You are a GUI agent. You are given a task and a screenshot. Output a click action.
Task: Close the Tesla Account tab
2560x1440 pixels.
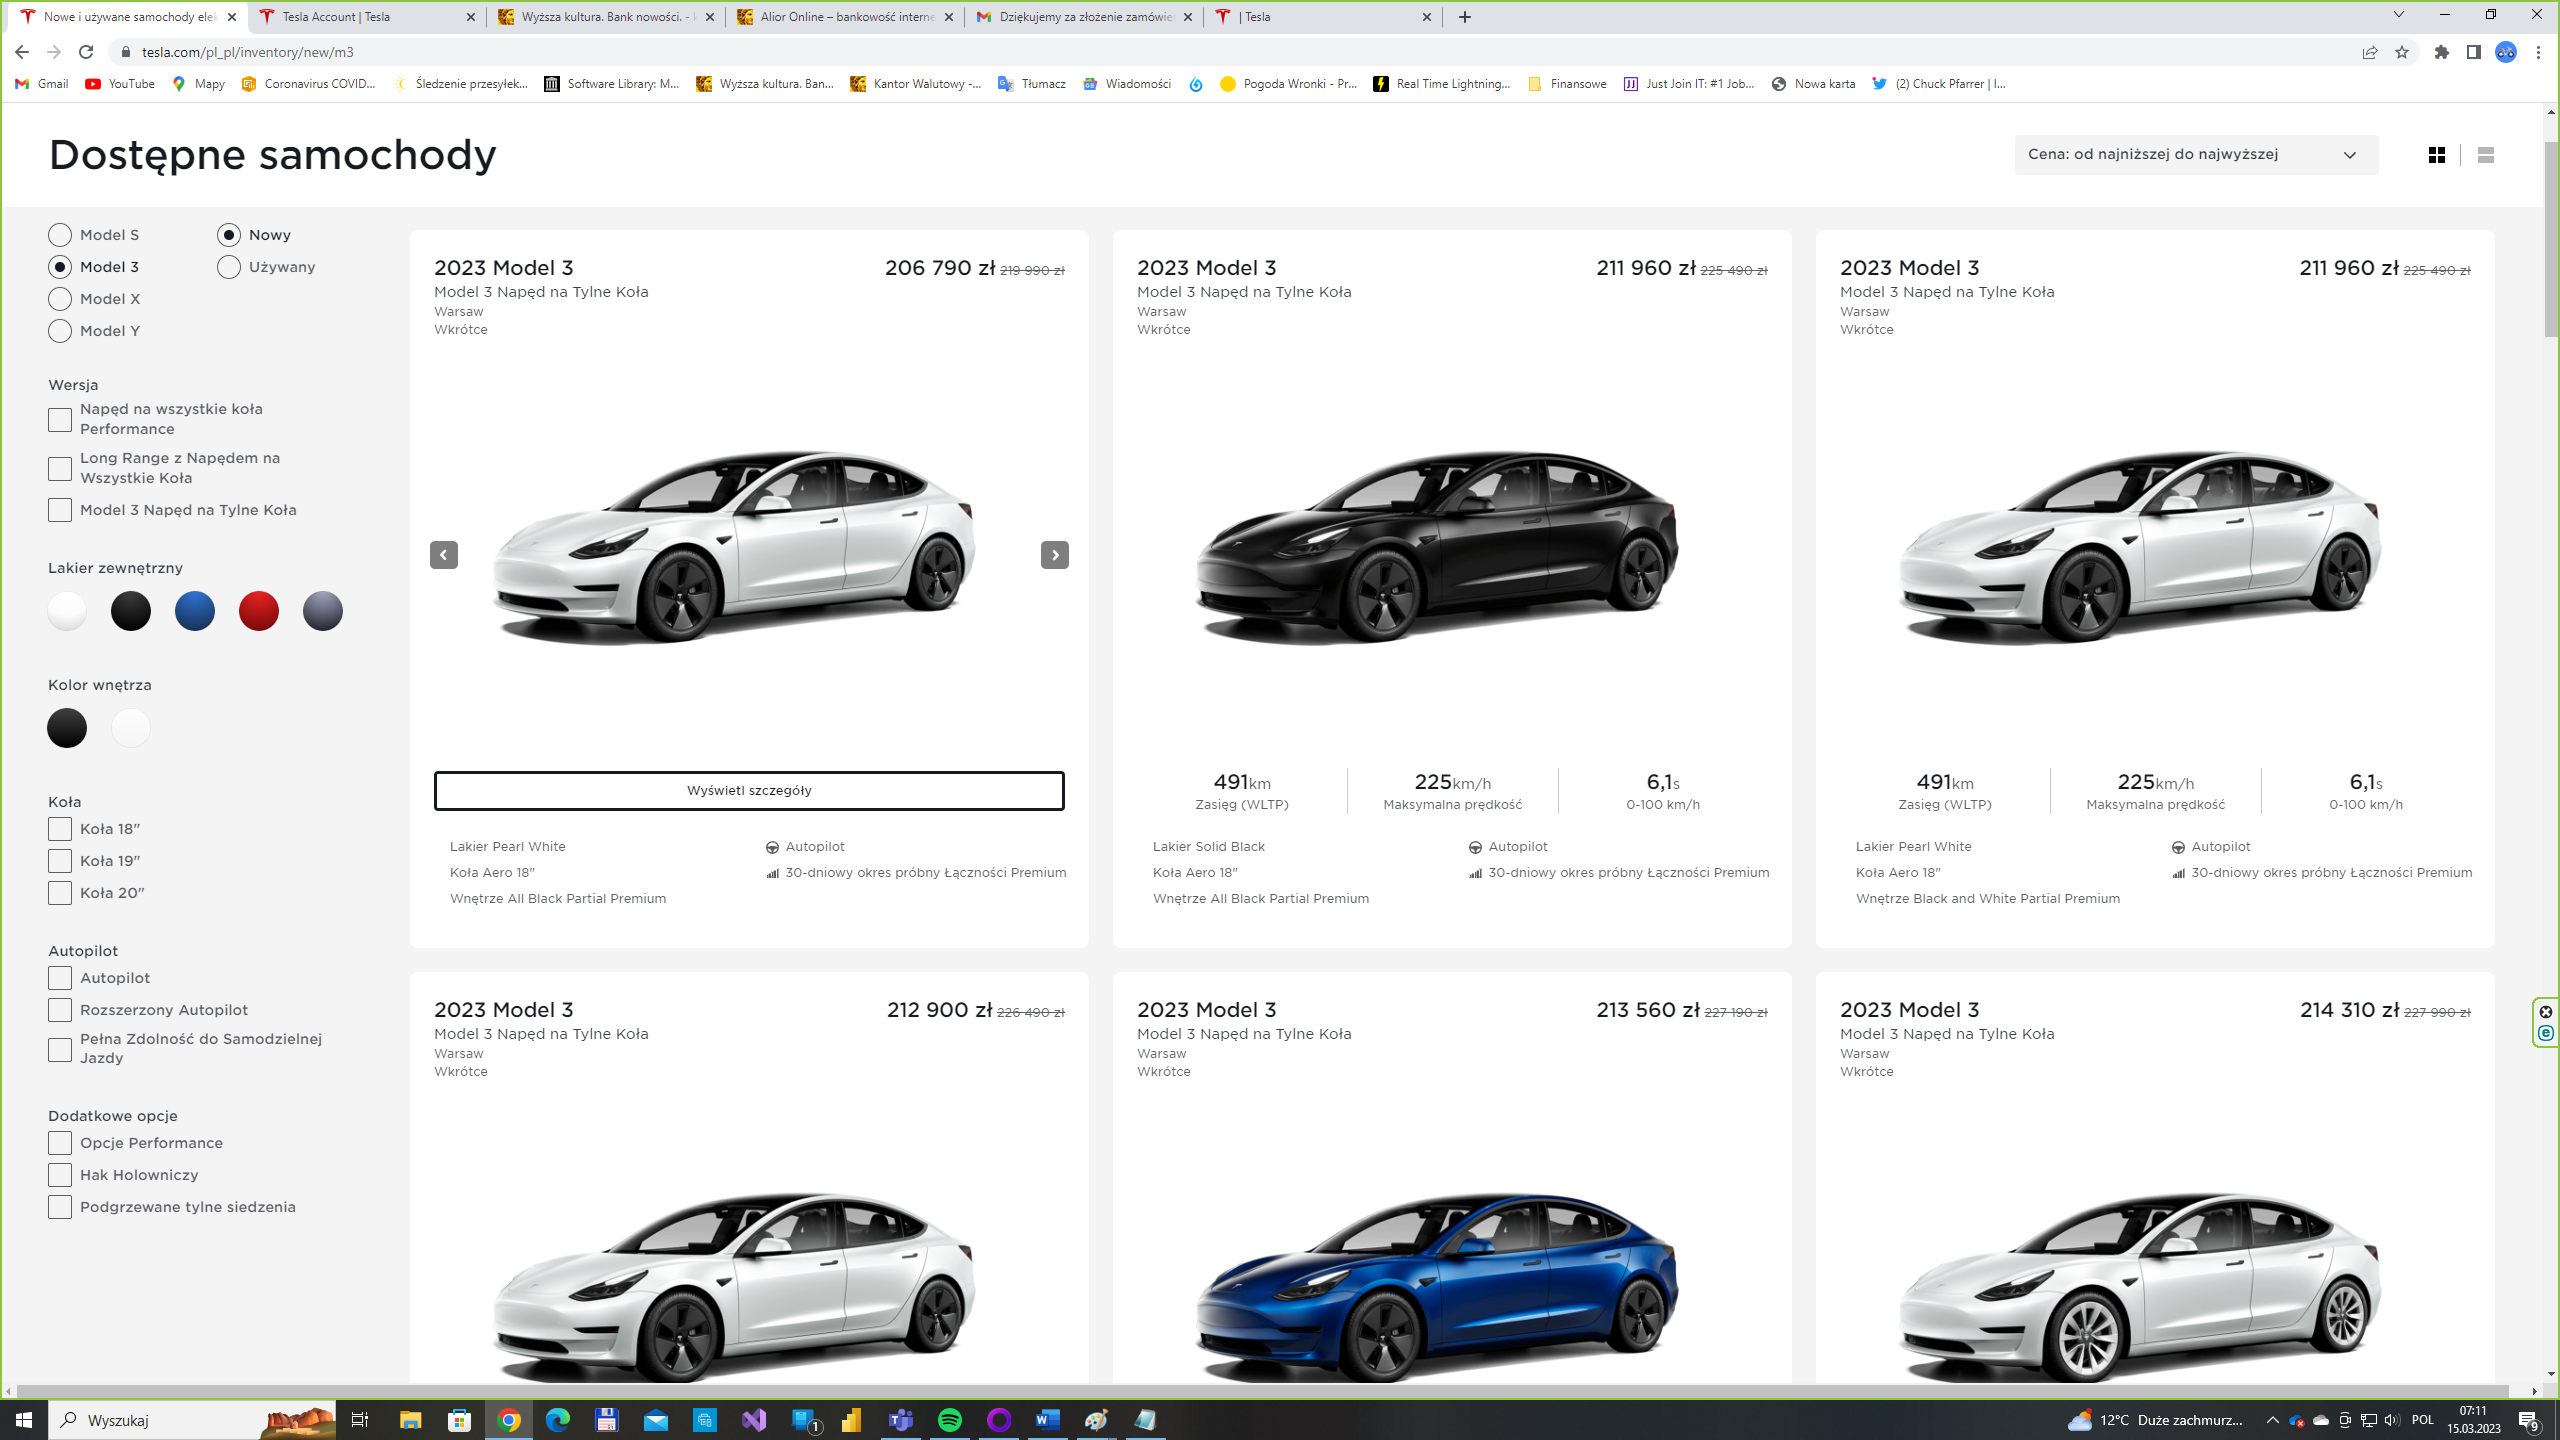(x=471, y=17)
